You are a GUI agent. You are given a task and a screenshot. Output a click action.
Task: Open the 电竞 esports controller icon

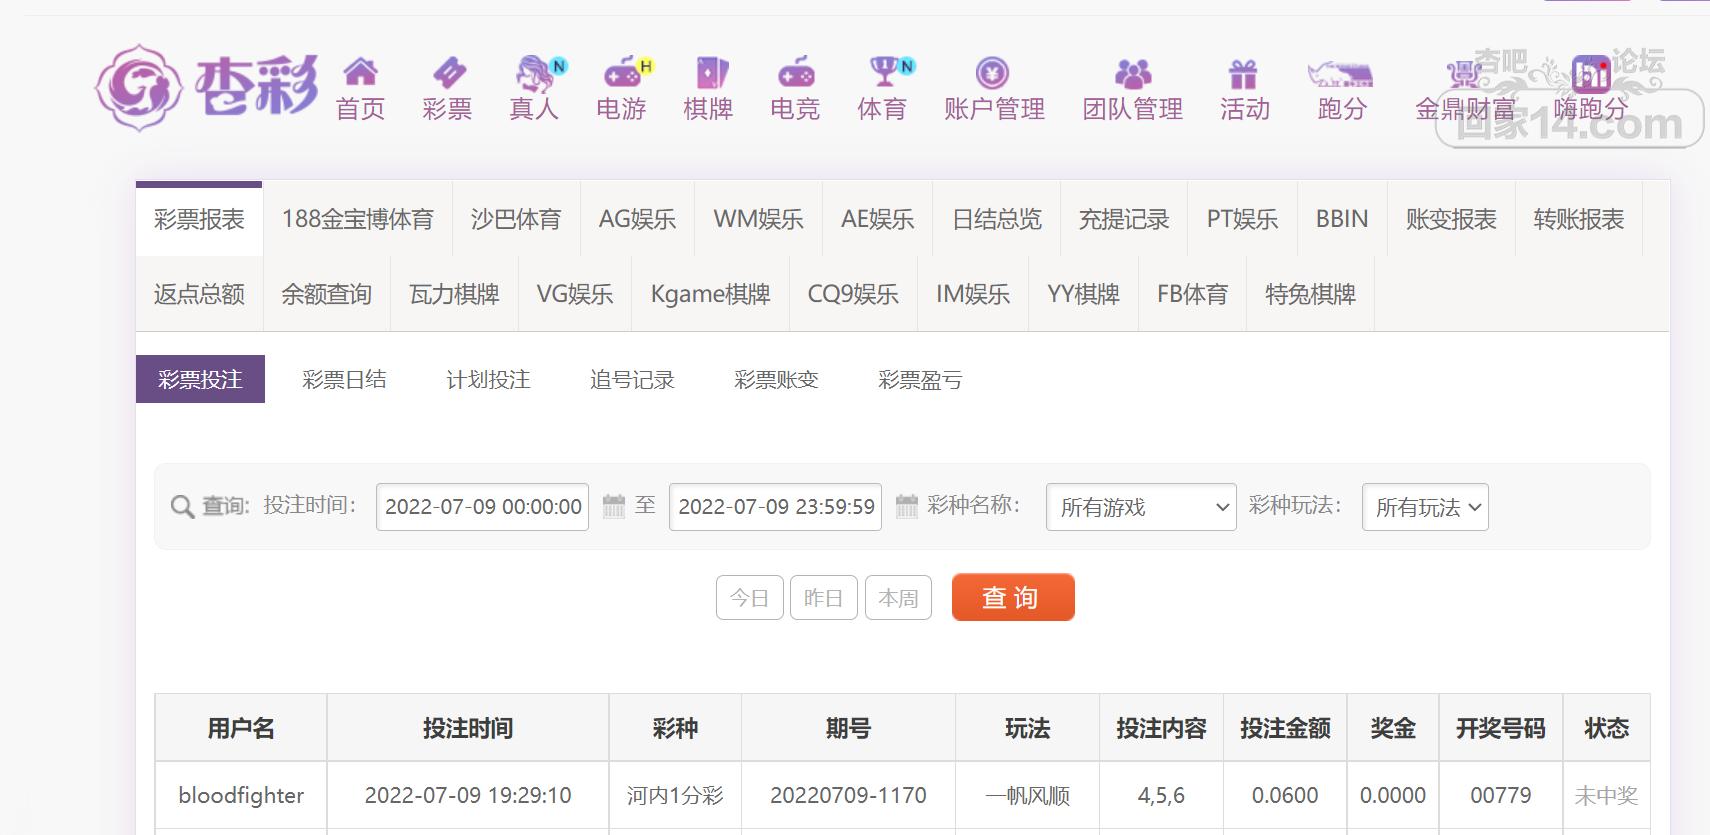point(796,72)
